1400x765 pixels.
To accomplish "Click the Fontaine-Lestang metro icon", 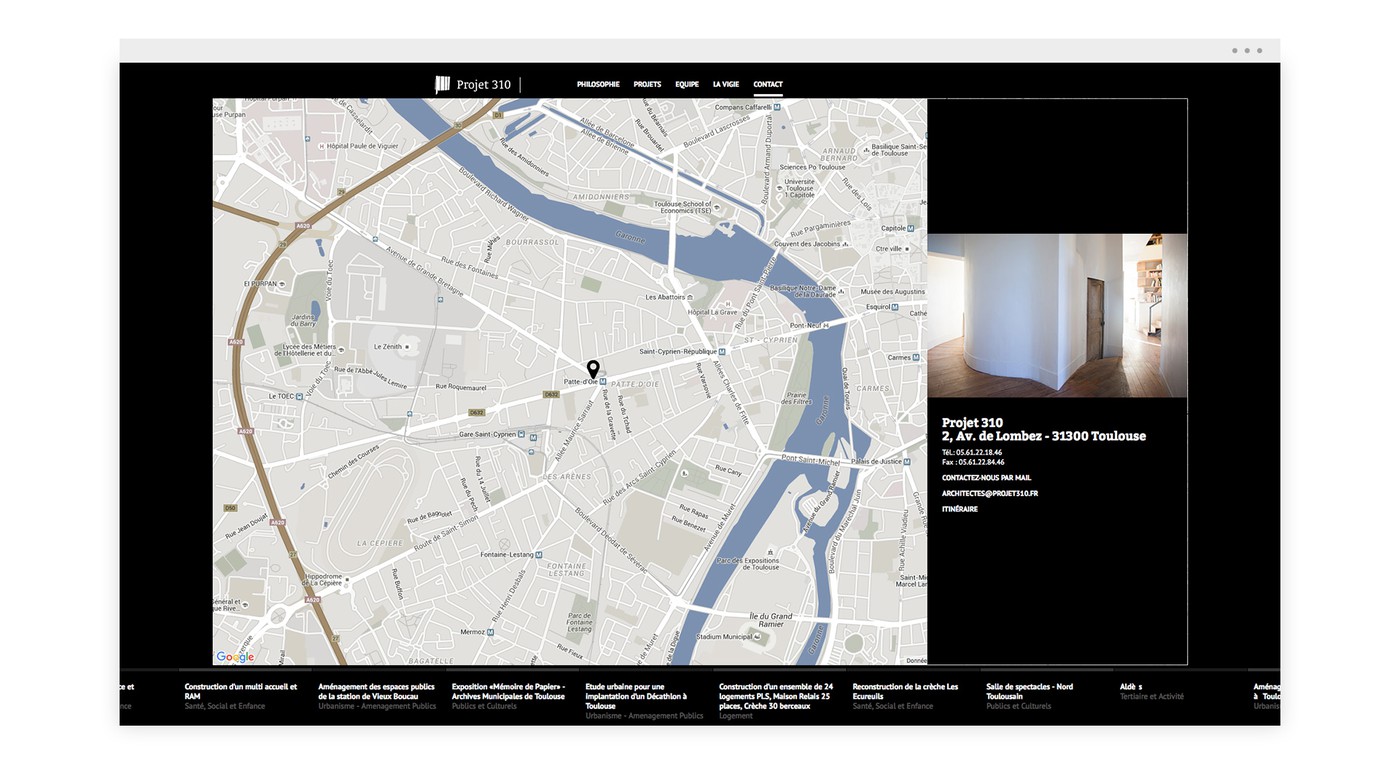I will (538, 555).
